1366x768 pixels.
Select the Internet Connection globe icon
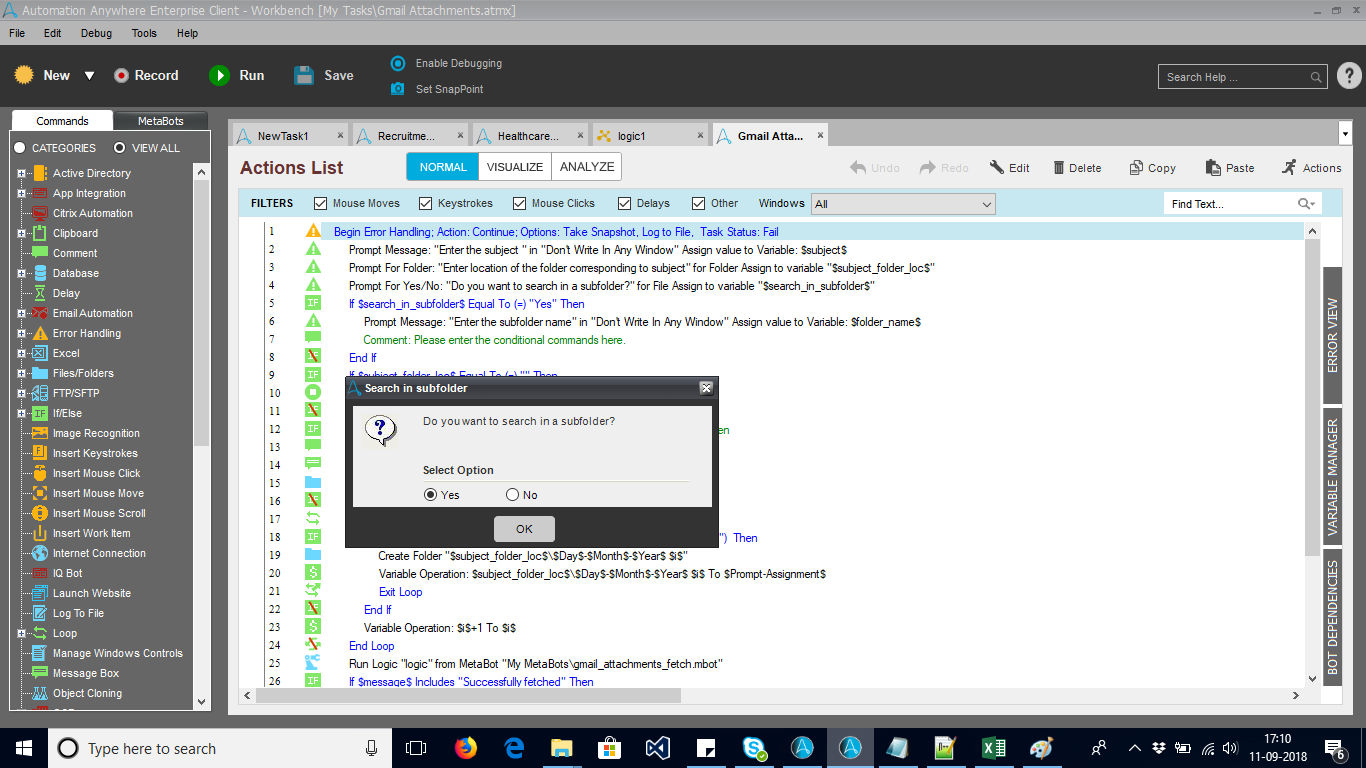(40, 553)
